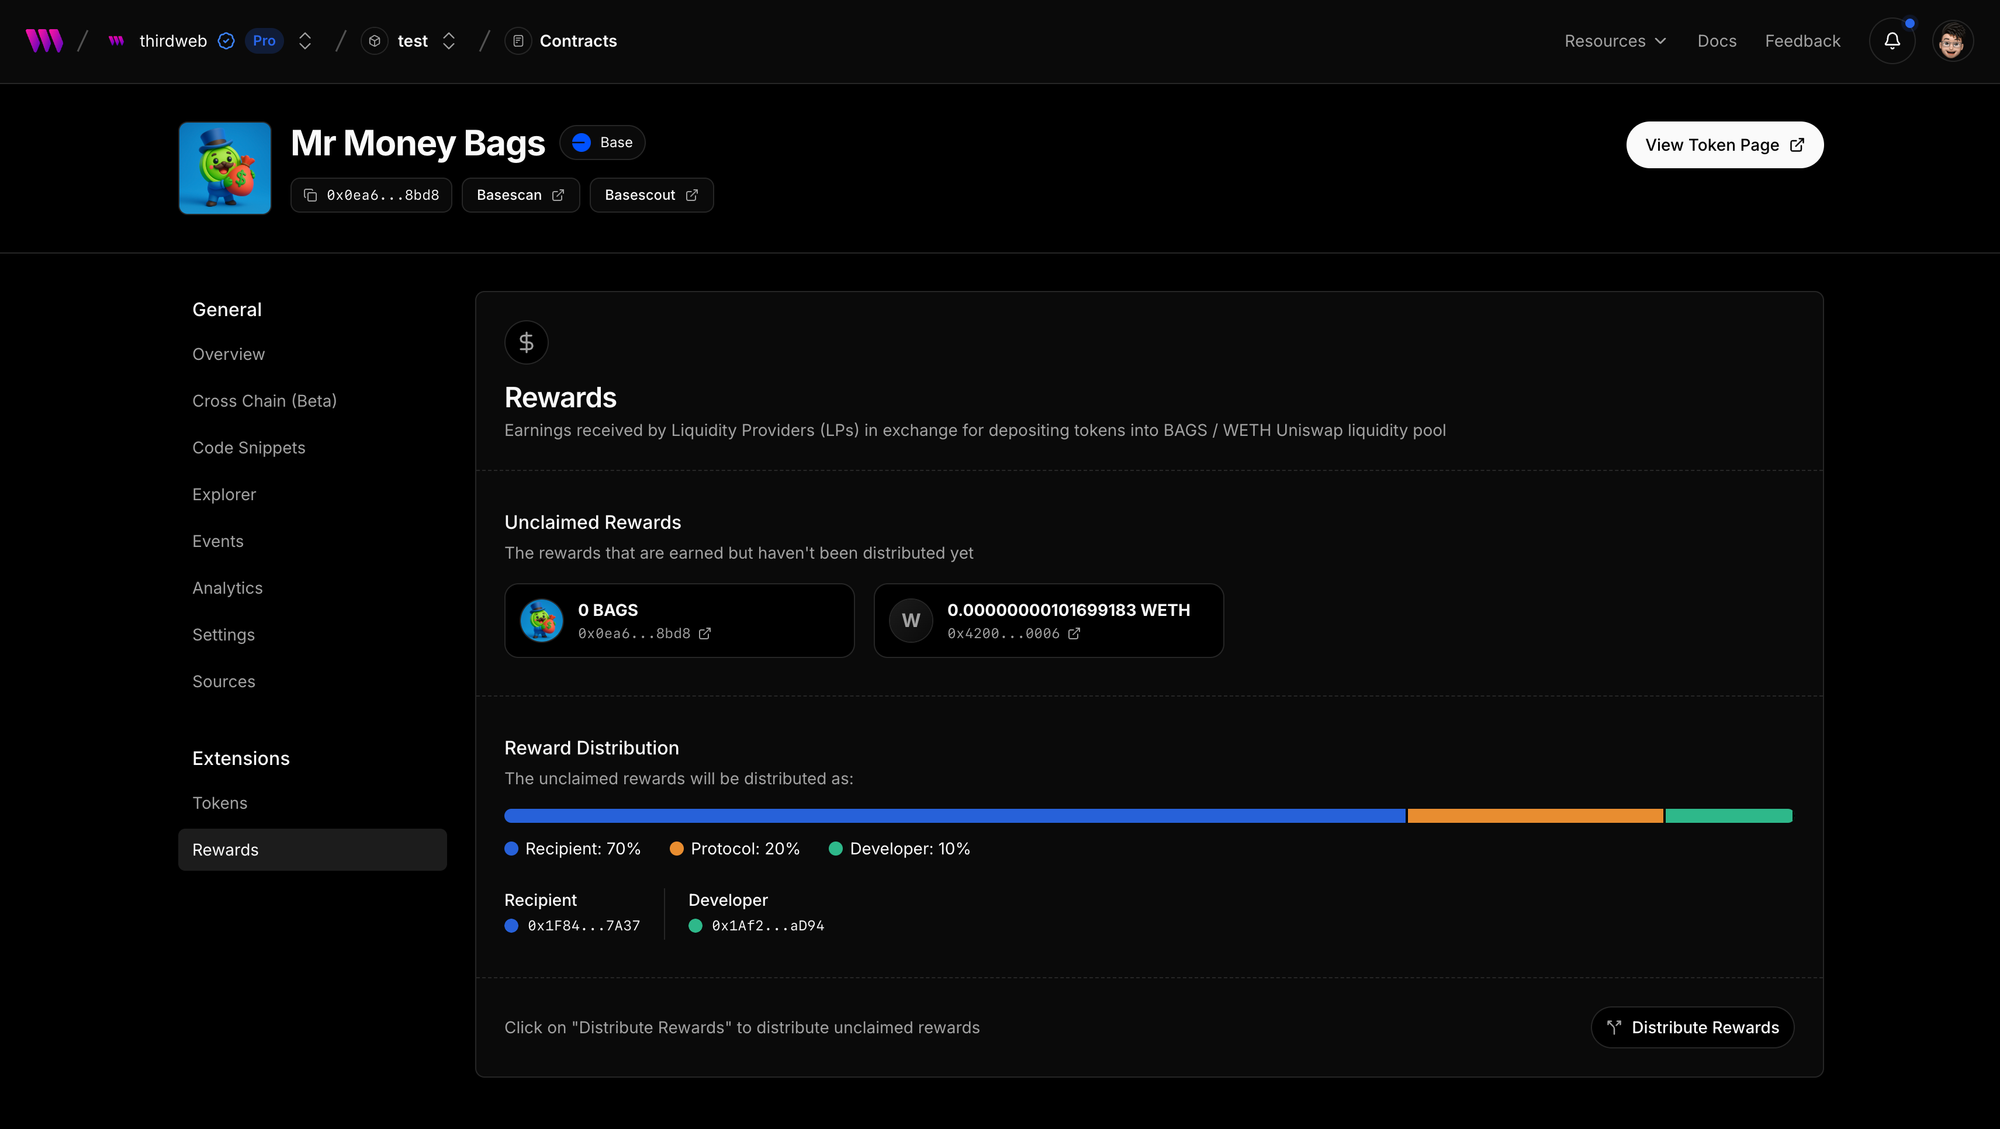Click the Base chain badge
Screen dimensions: 2000x1129
click(602, 143)
